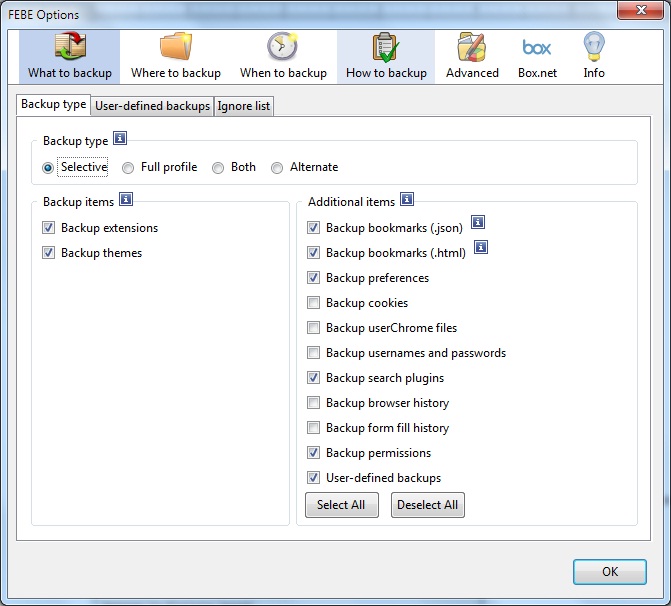The height and width of the screenshot is (606, 671).
Task: Confirm settings with the OK button
Action: click(x=610, y=572)
